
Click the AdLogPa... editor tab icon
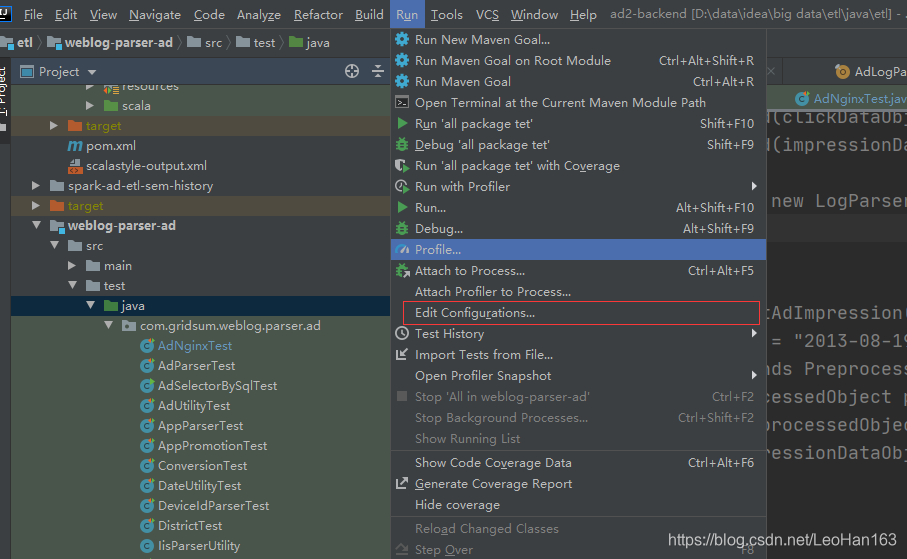click(842, 71)
